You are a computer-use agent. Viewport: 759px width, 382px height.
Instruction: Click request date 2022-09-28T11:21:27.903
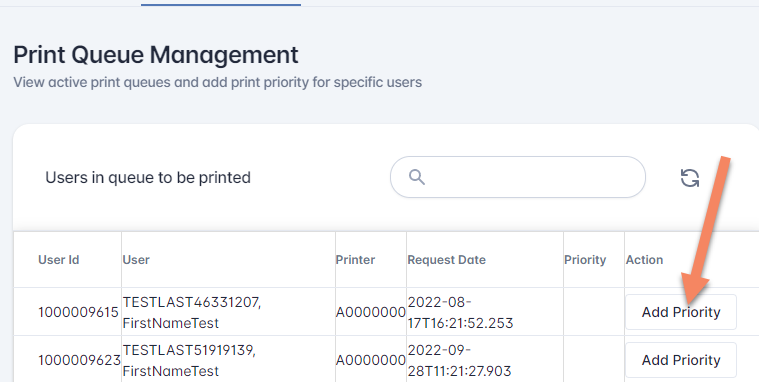459,360
